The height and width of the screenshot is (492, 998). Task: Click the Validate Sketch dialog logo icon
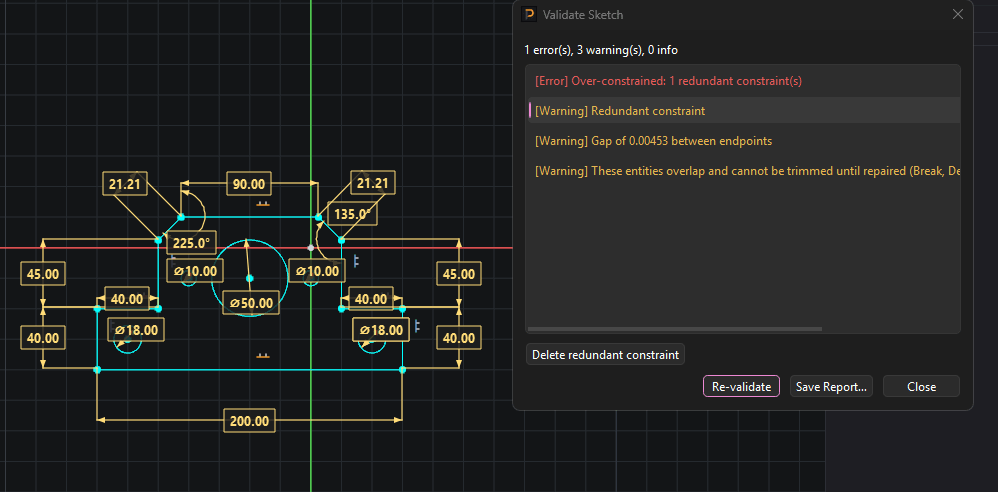(x=528, y=14)
